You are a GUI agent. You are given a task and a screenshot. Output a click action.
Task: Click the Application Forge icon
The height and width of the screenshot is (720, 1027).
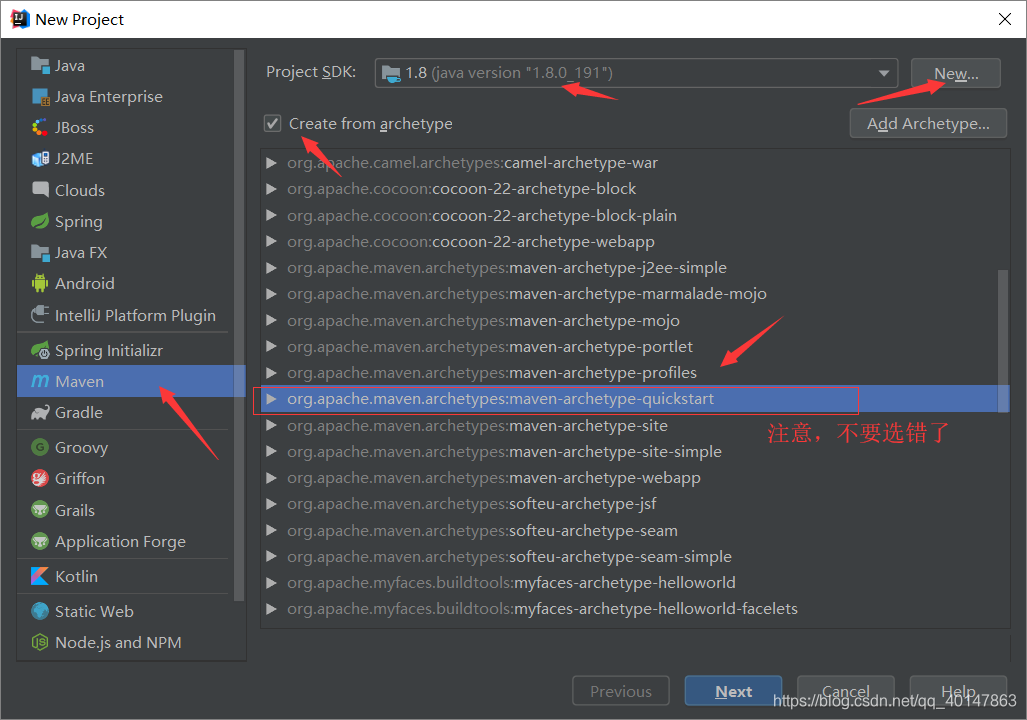40,542
